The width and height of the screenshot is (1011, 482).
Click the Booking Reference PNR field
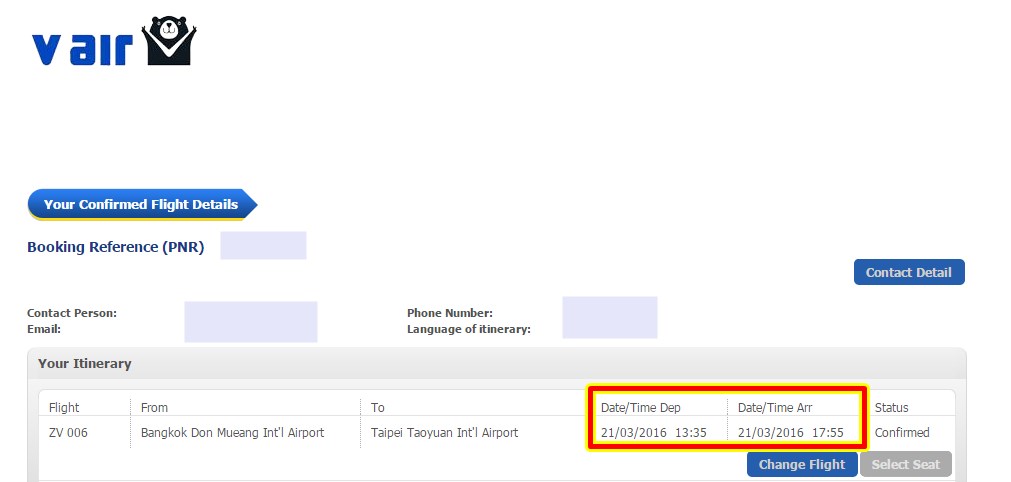[x=263, y=246]
